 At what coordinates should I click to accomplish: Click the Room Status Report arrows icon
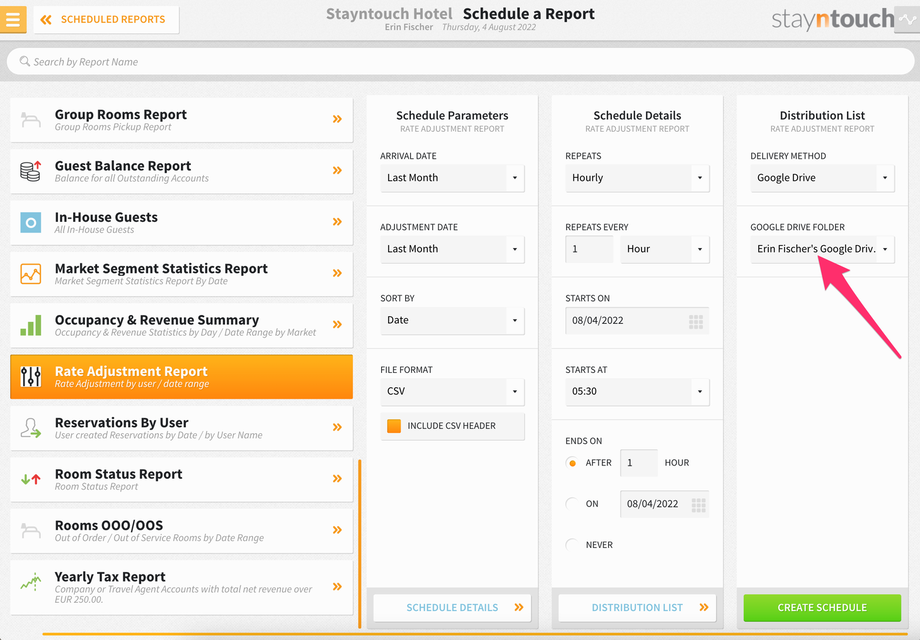(31, 479)
